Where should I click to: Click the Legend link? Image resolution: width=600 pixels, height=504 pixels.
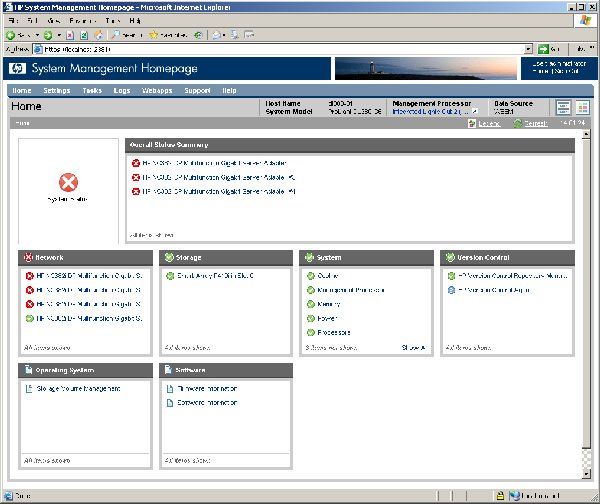coord(489,123)
